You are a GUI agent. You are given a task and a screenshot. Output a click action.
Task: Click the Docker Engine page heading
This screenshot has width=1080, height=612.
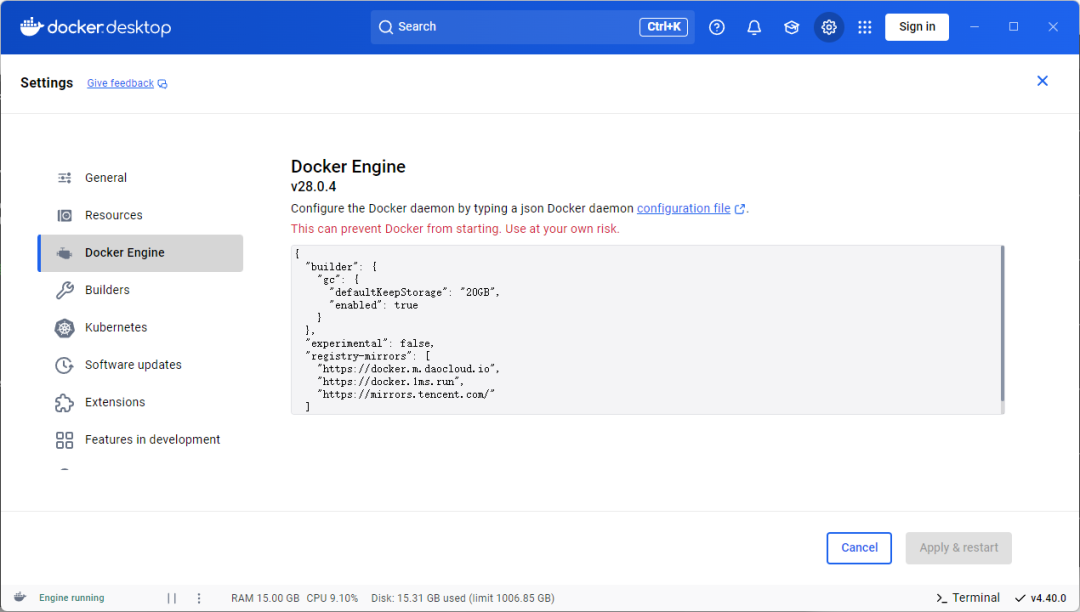pyautogui.click(x=348, y=167)
